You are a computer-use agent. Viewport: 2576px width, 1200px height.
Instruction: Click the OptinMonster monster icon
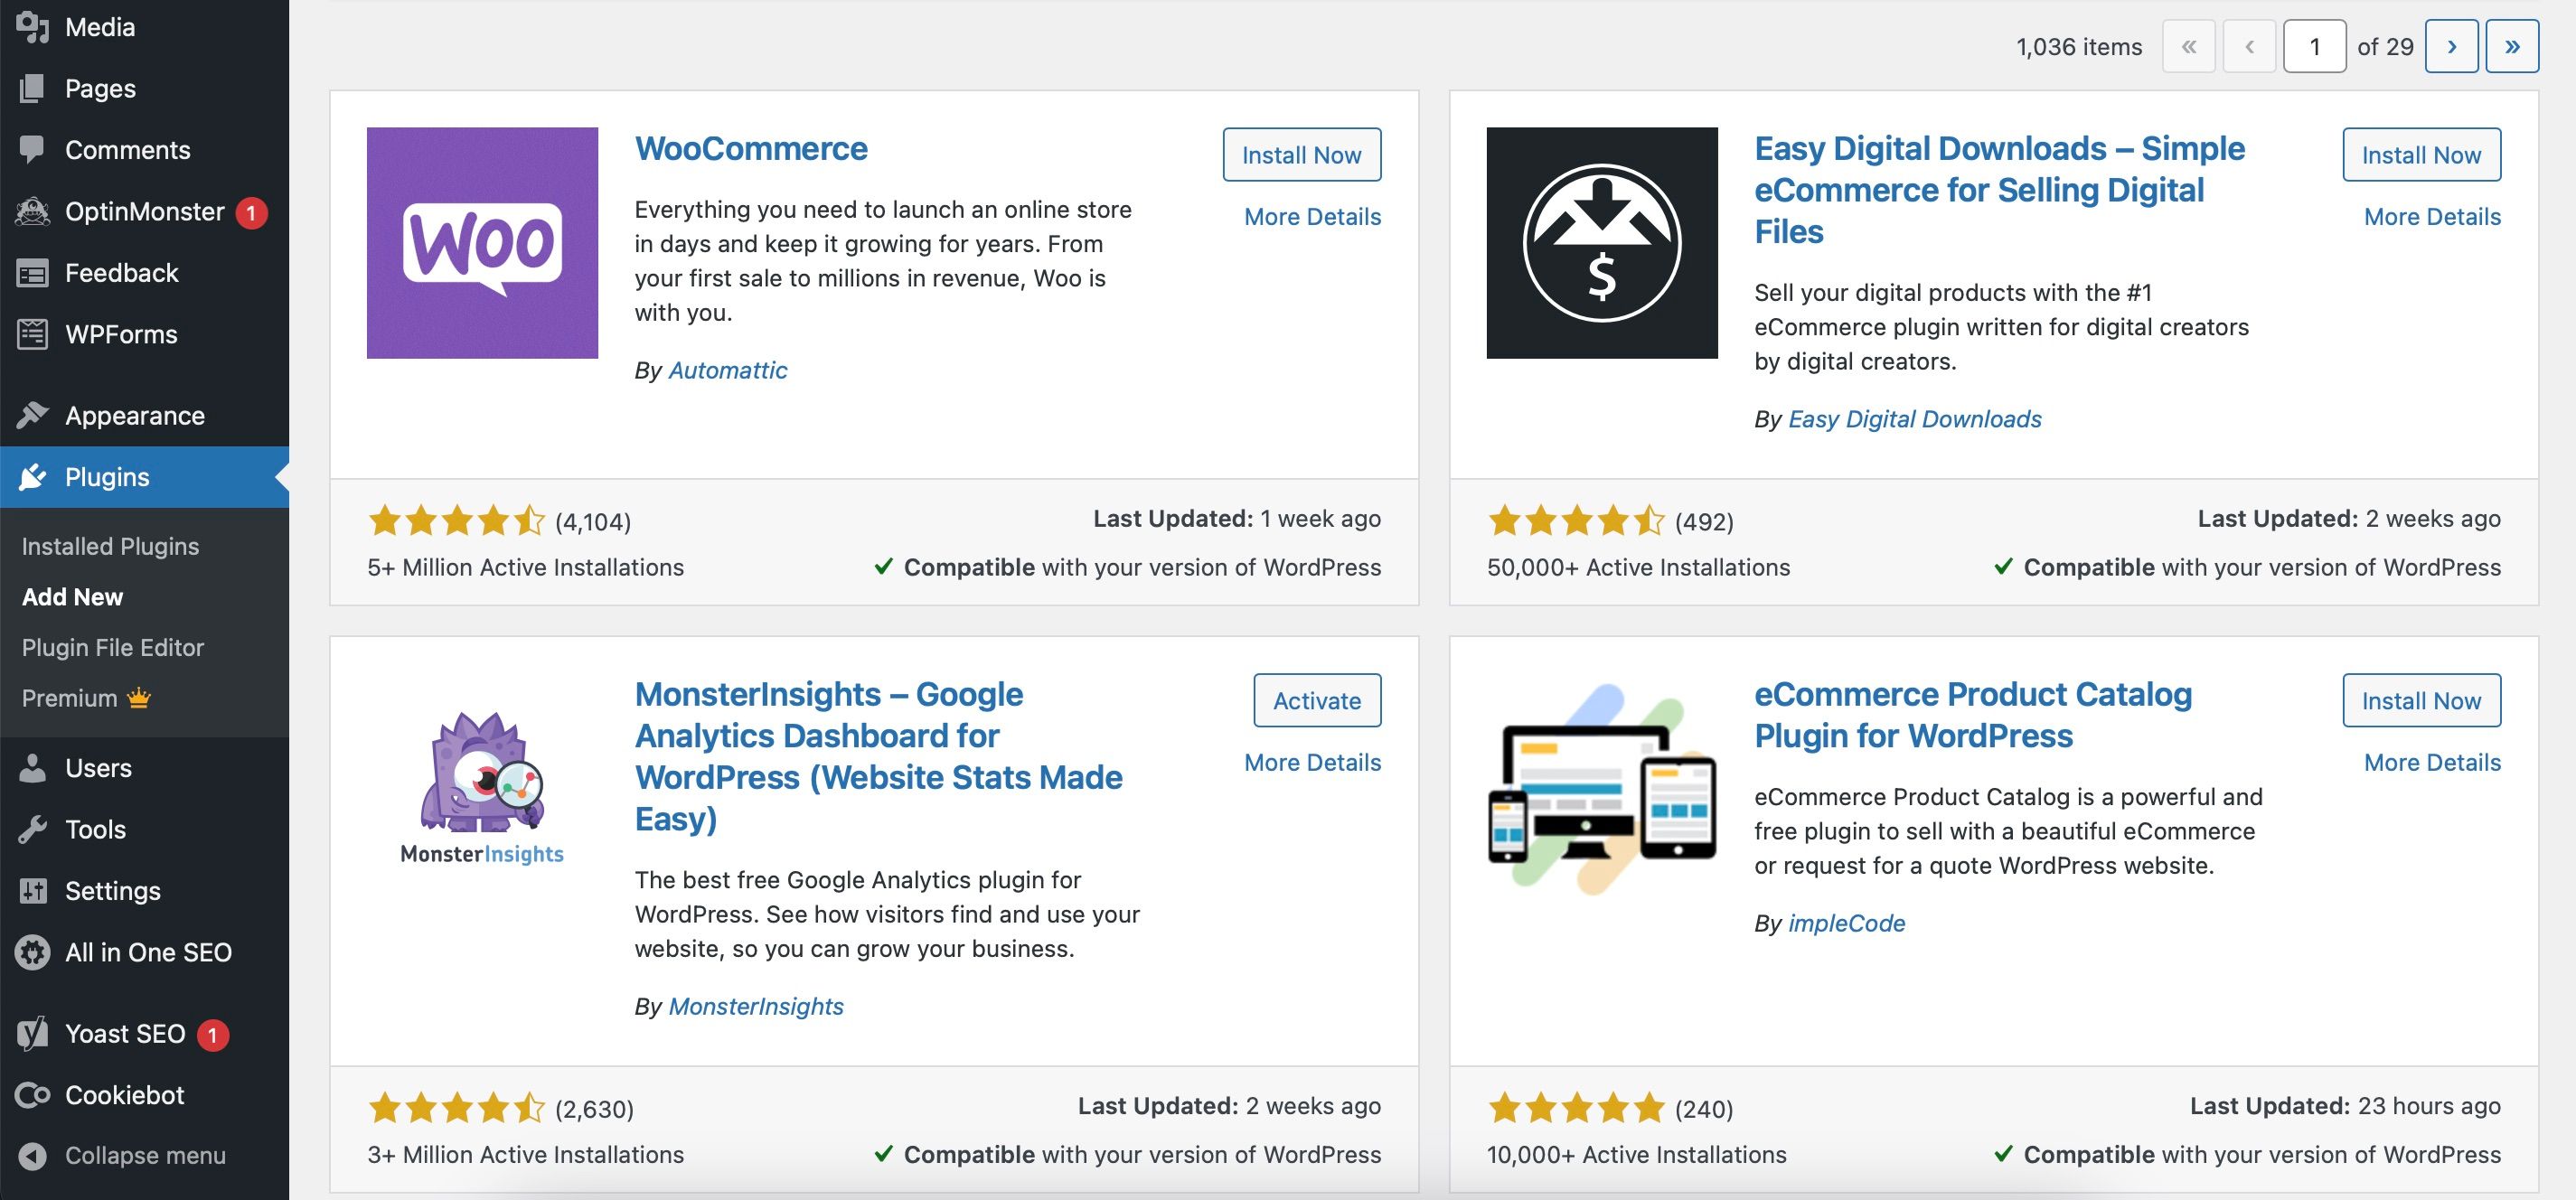[x=32, y=211]
